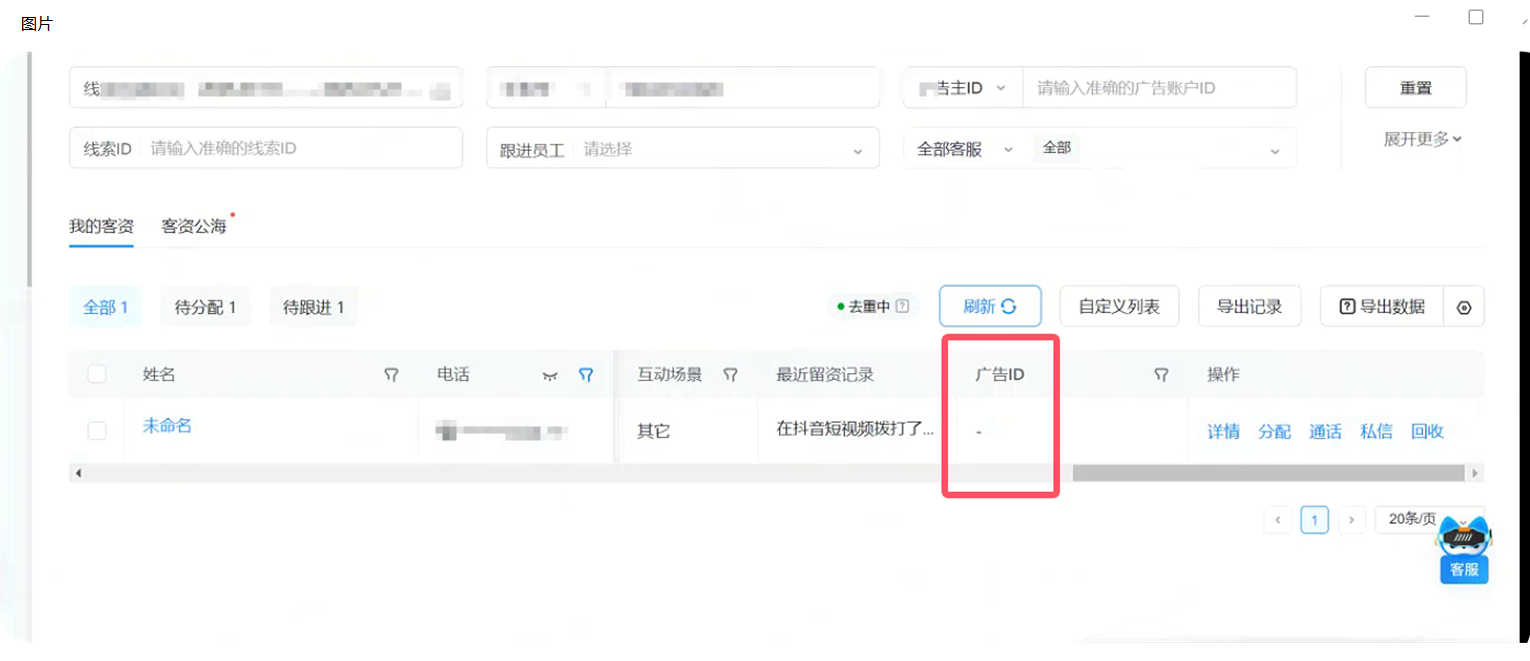Open the 全部客服 selector dropdown

point(965,149)
